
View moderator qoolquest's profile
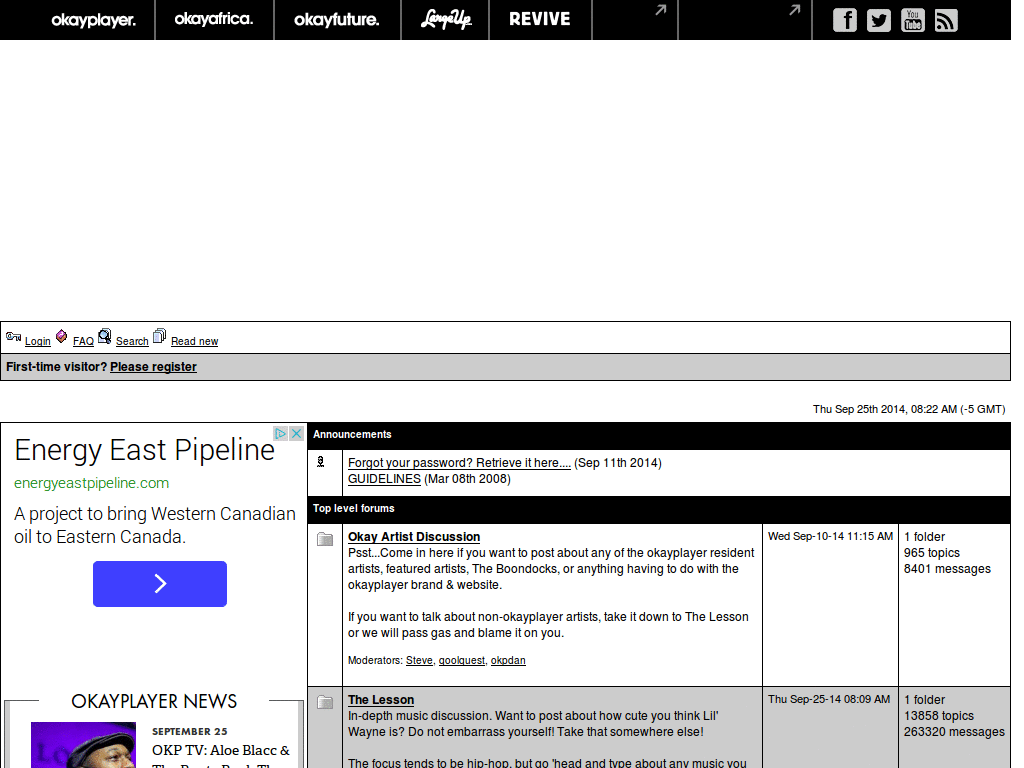[462, 660]
